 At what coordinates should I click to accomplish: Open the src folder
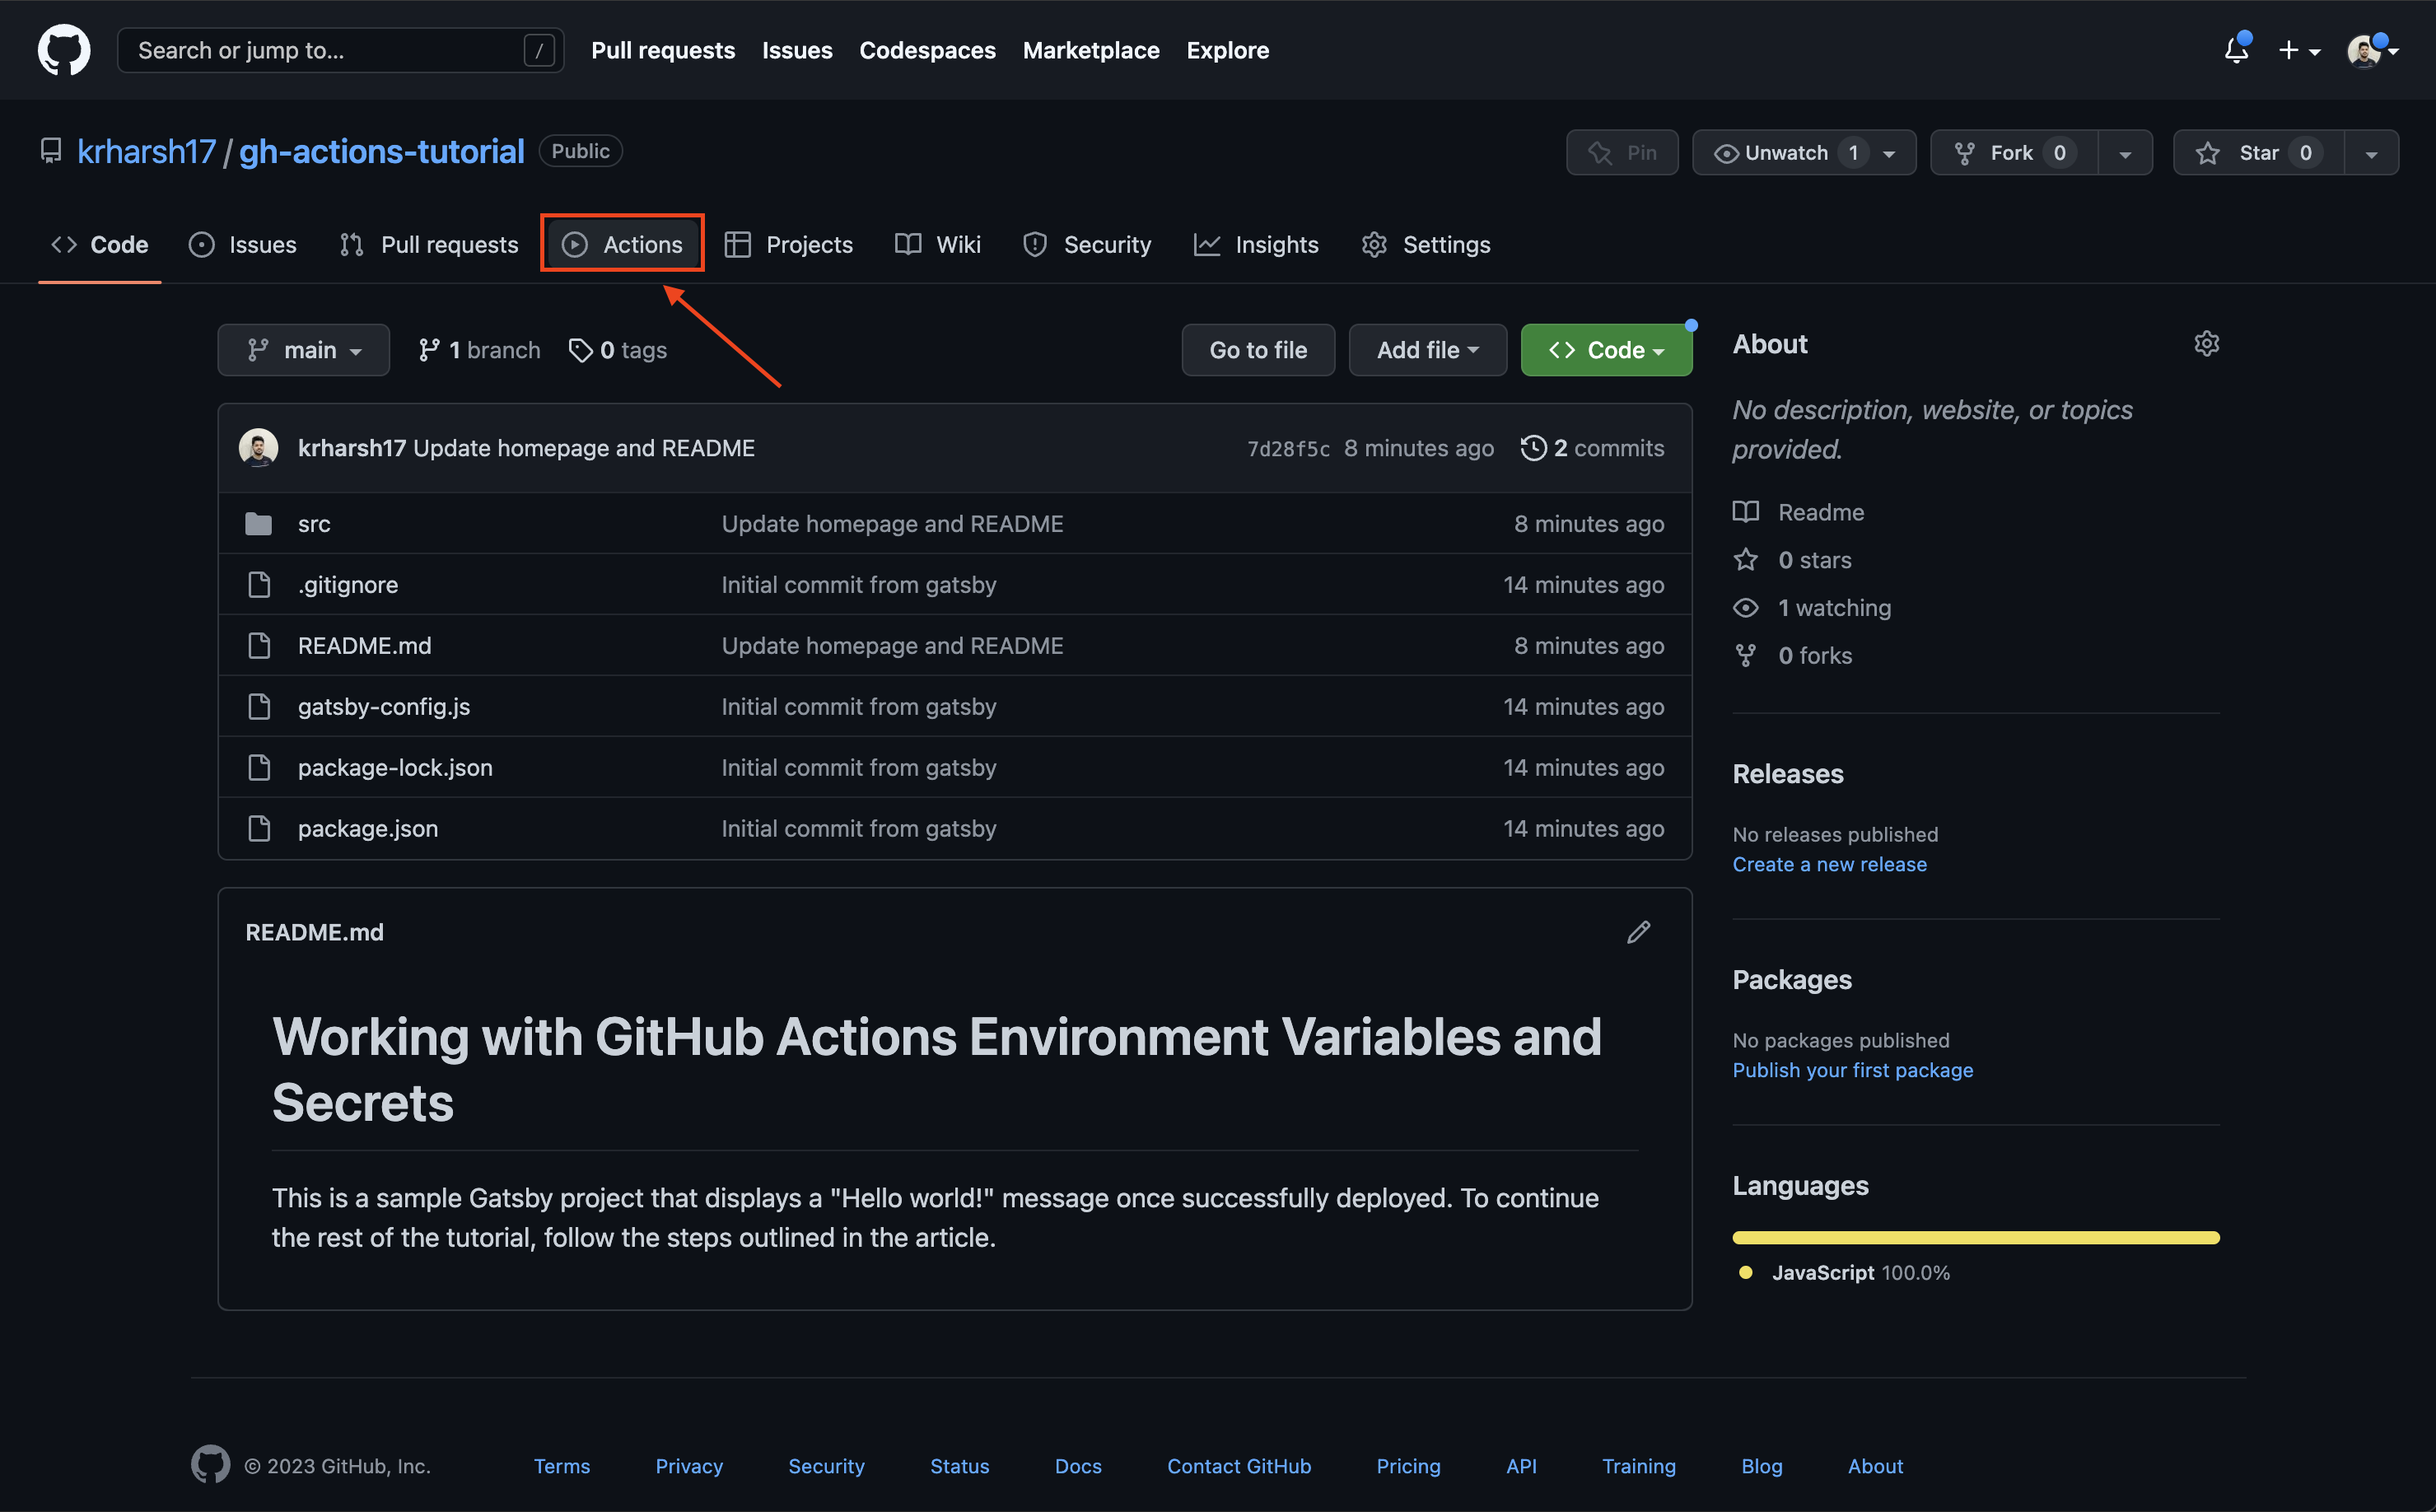coord(314,523)
